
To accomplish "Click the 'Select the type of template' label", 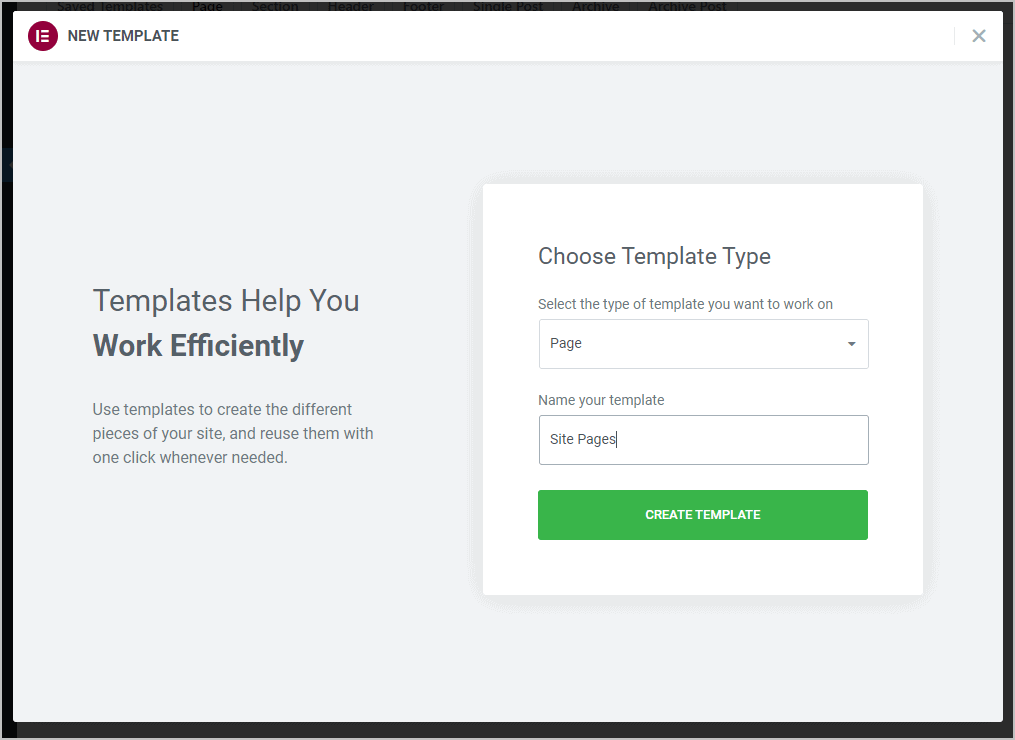I will tap(685, 304).
